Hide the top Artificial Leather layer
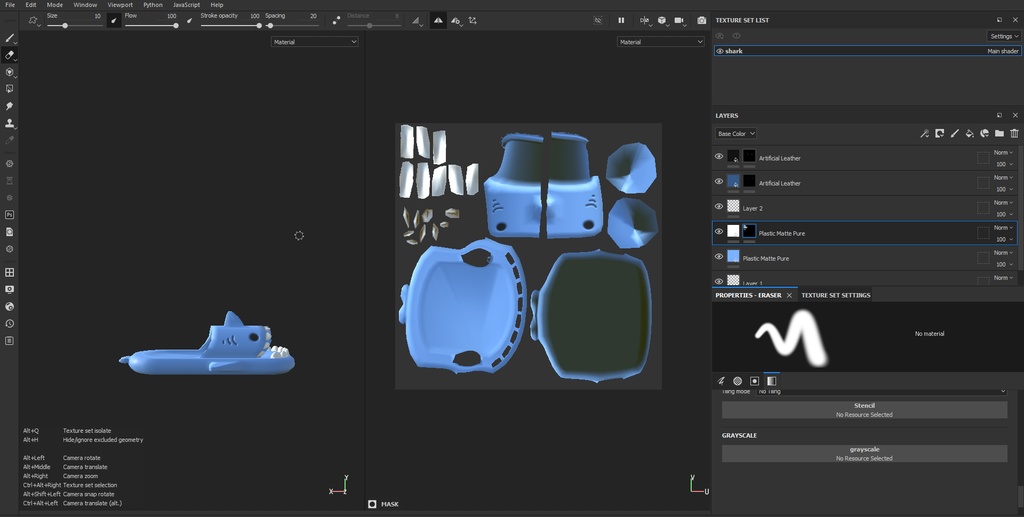Viewport: 1024px width, 517px height. click(x=719, y=157)
